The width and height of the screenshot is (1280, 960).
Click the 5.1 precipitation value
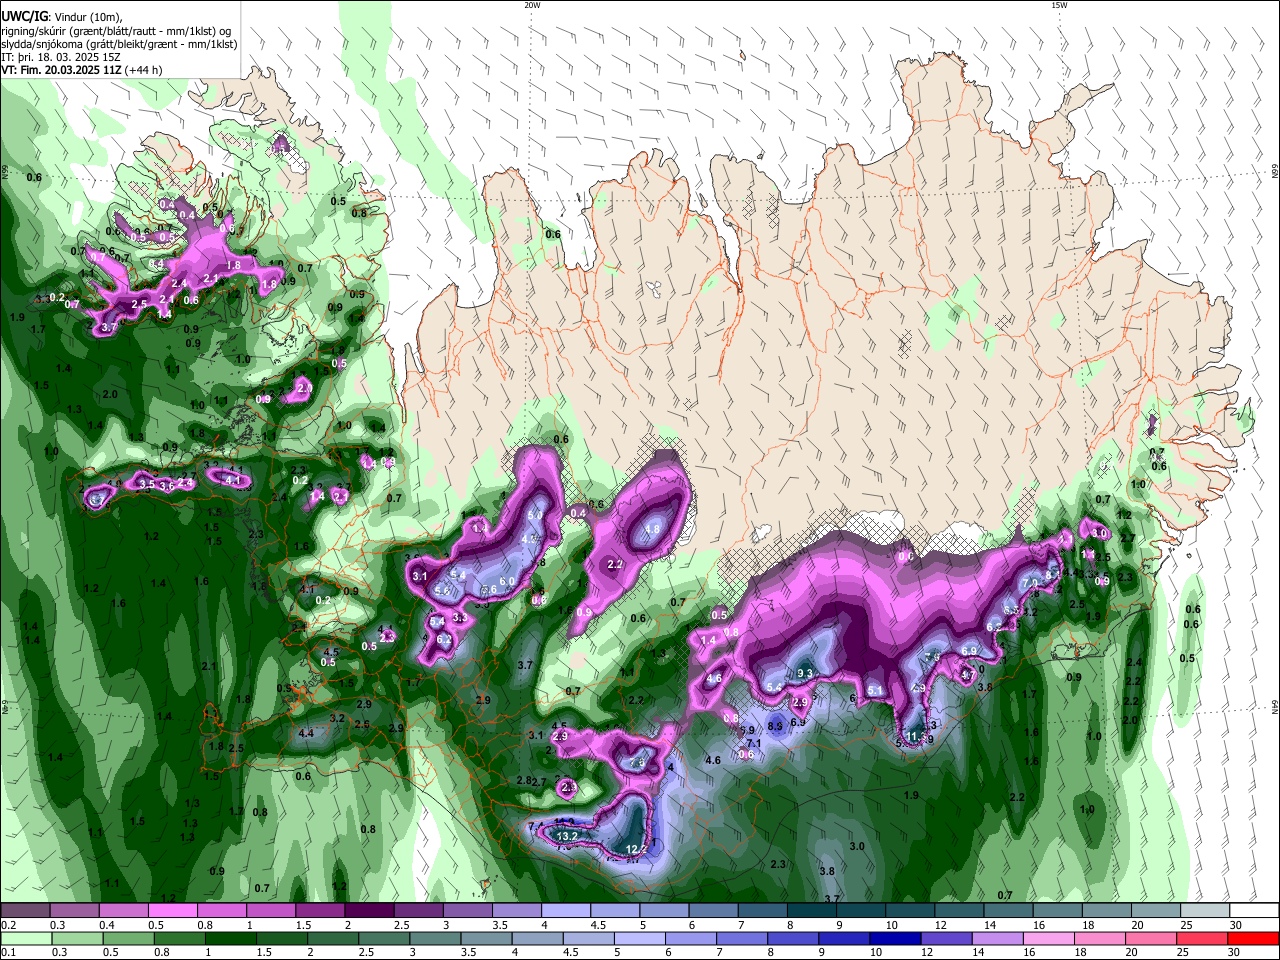[875, 690]
